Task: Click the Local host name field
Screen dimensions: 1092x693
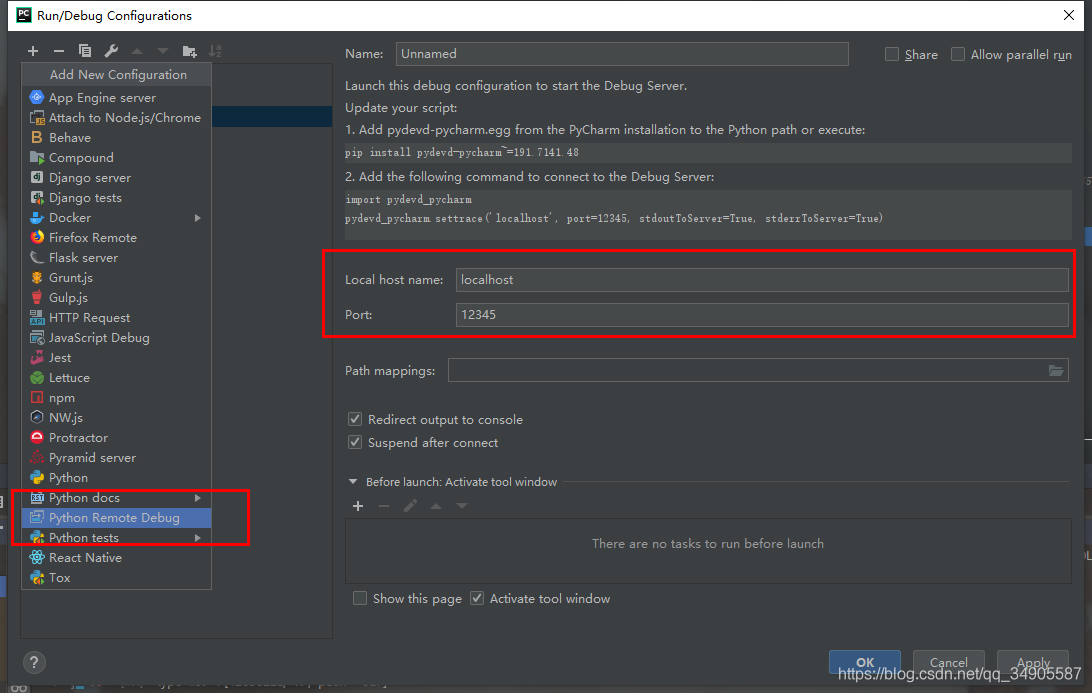Action: click(762, 280)
